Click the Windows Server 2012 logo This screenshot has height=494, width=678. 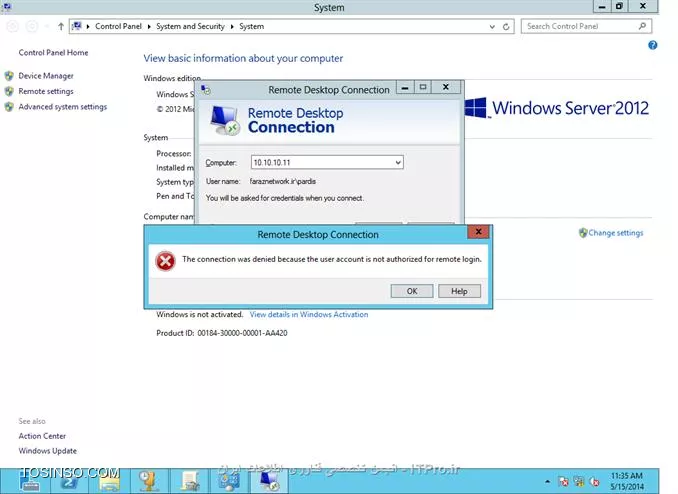tap(557, 108)
